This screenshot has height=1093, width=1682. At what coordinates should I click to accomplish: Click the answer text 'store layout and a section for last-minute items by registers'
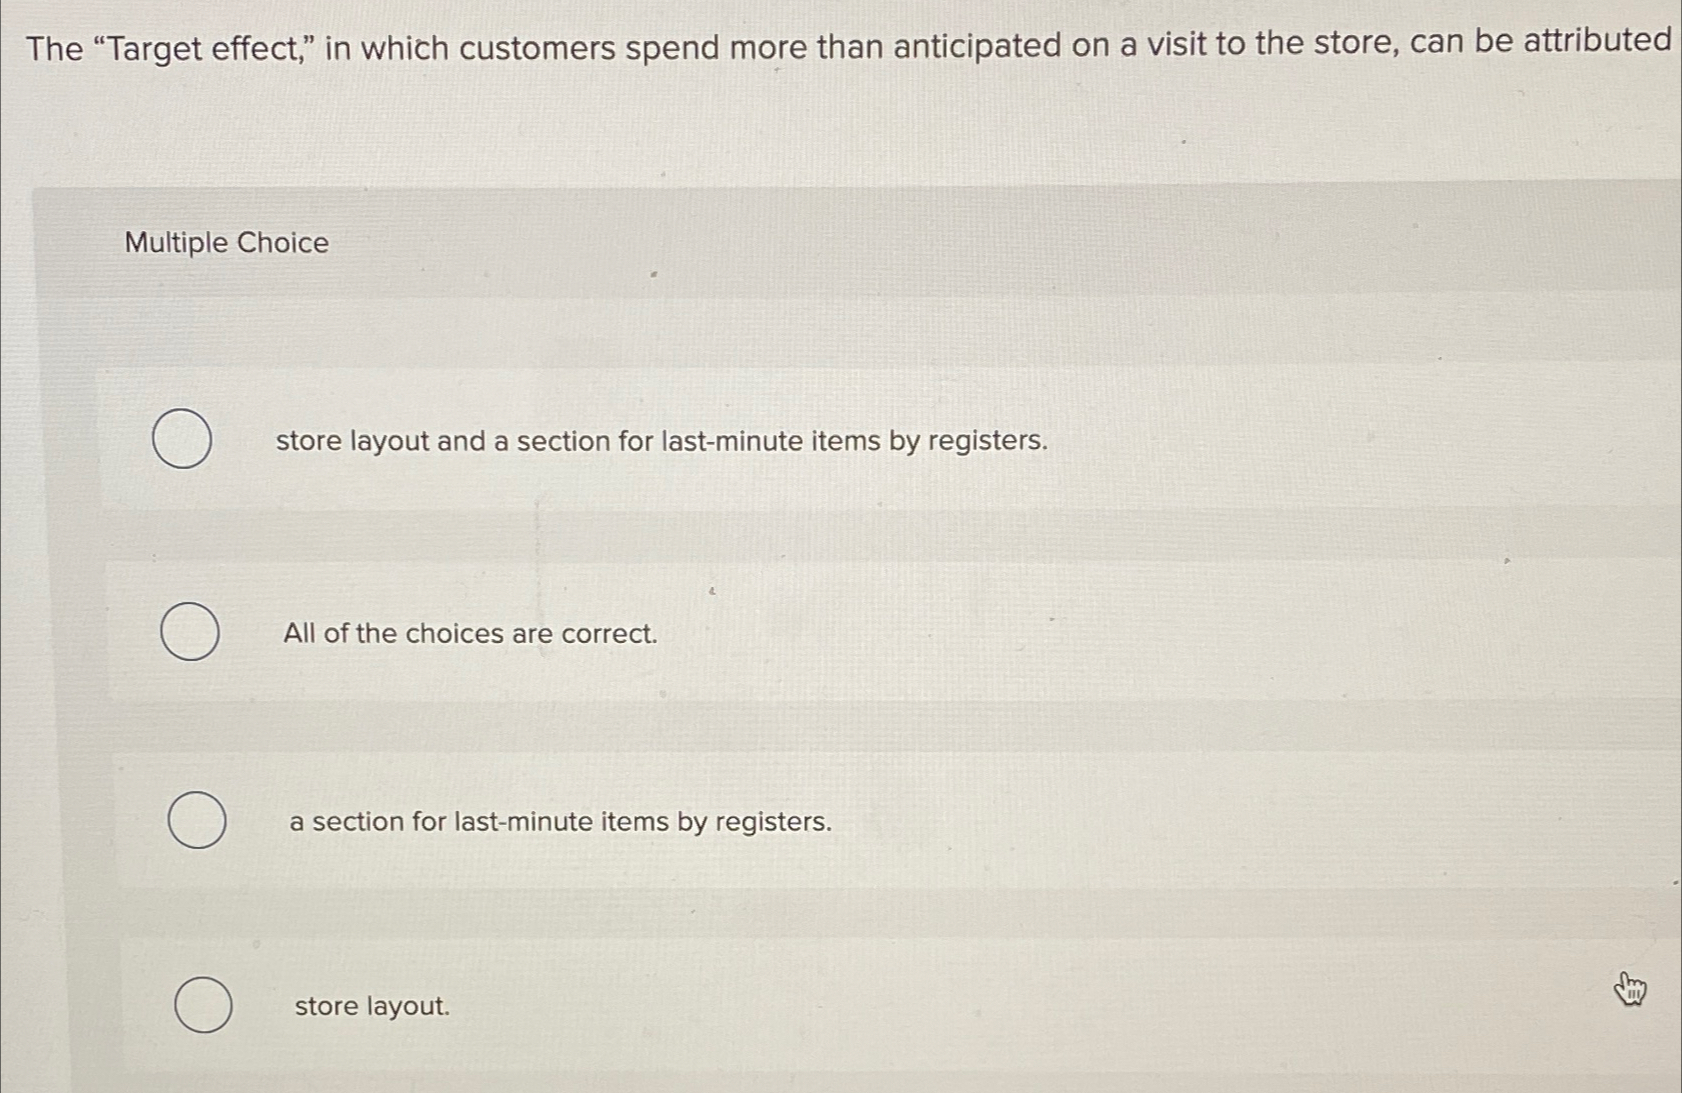[x=661, y=441]
